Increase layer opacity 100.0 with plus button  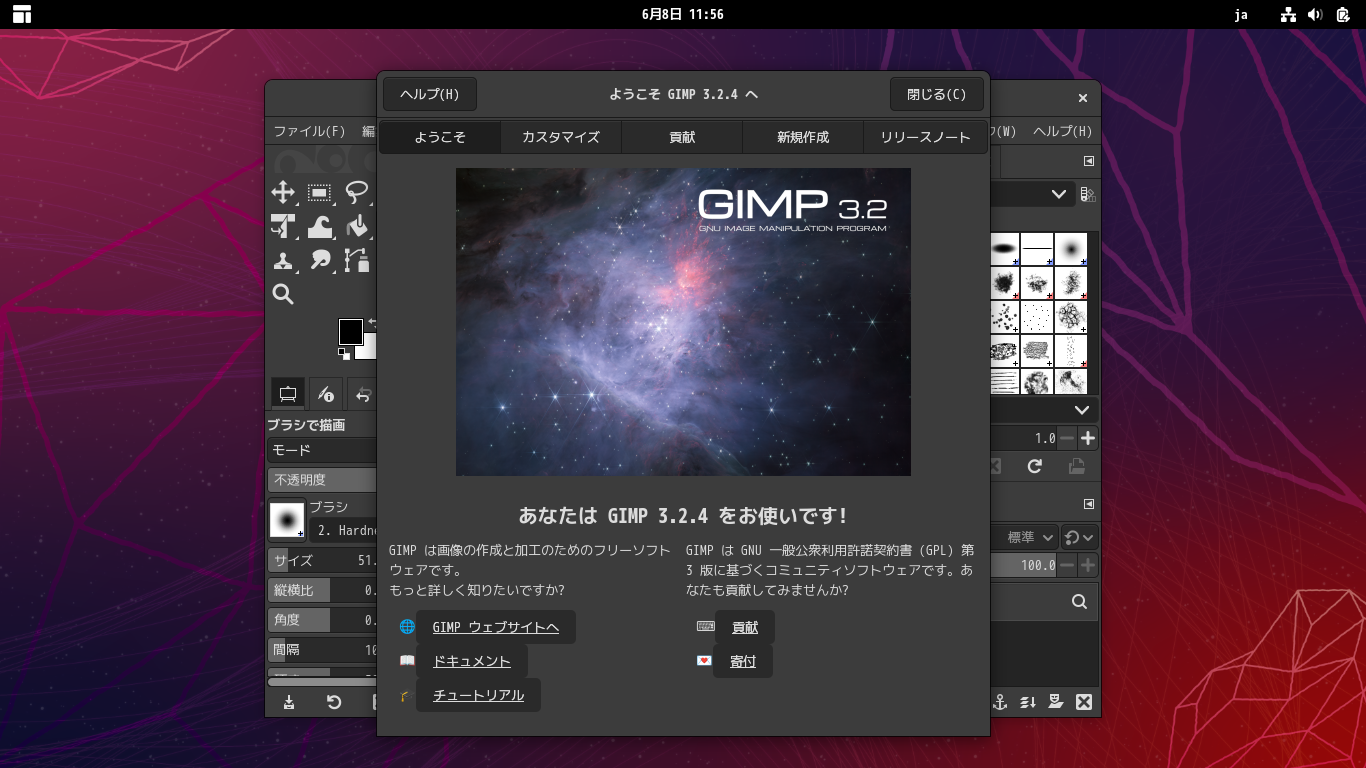click(1088, 565)
